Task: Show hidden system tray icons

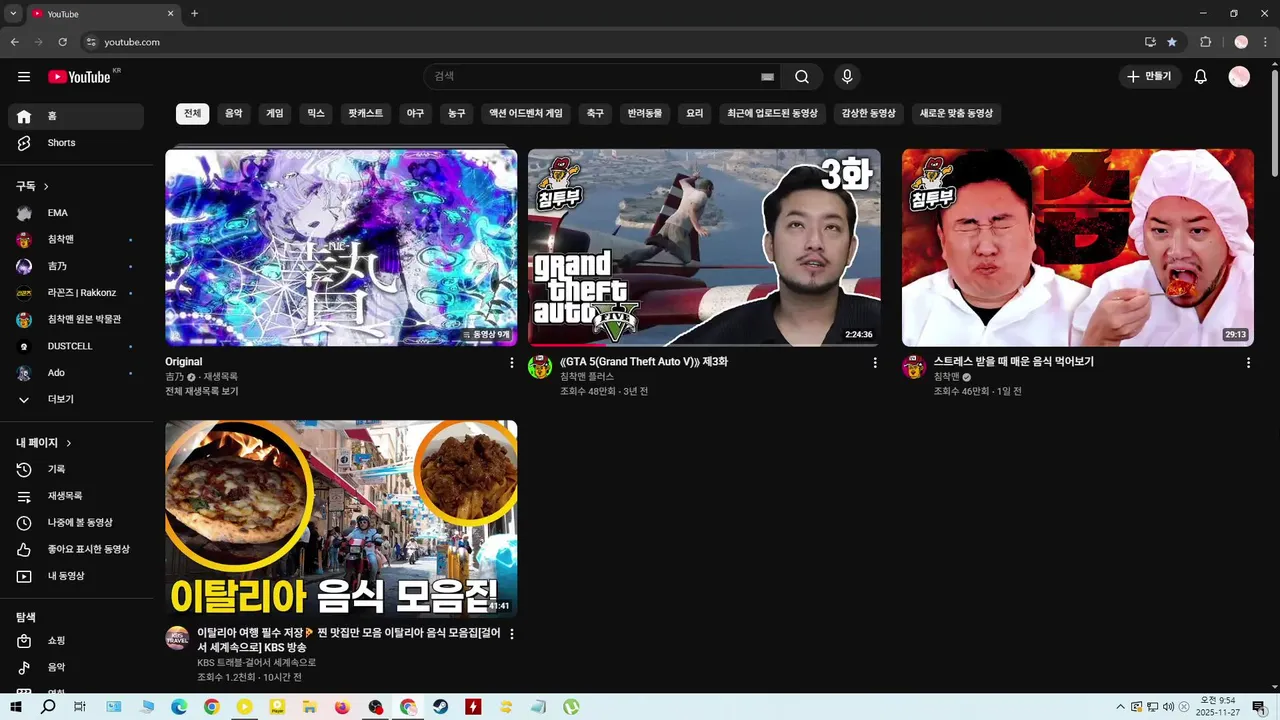Action: [x=1120, y=707]
